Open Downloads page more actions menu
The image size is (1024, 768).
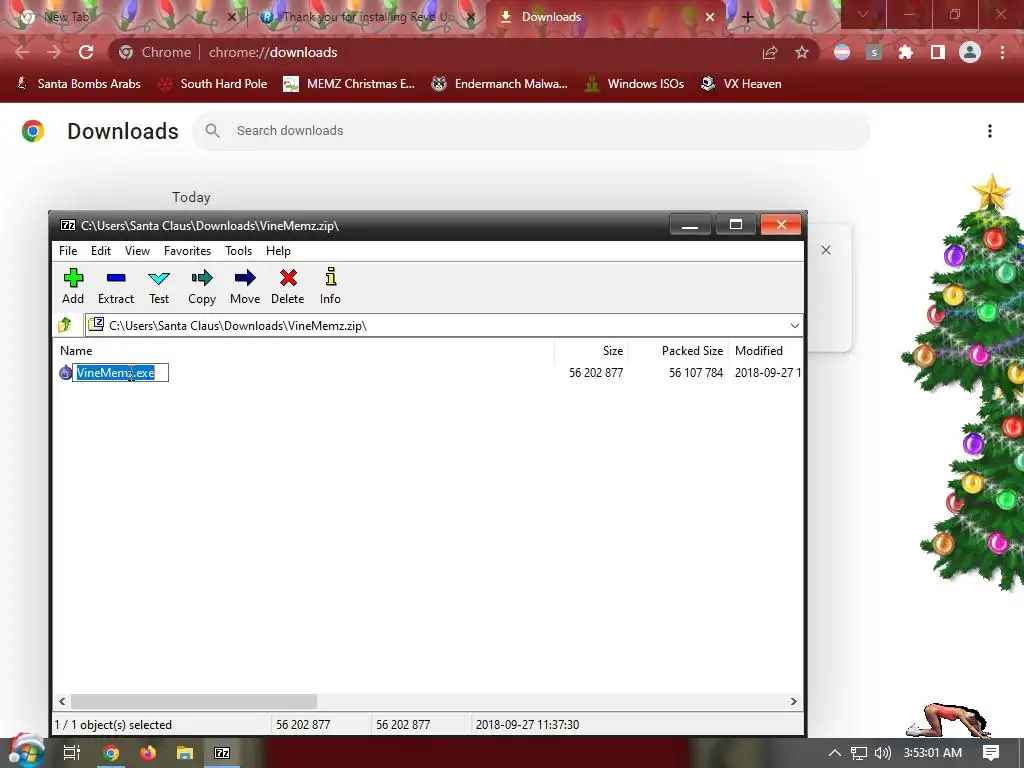pyautogui.click(x=990, y=131)
